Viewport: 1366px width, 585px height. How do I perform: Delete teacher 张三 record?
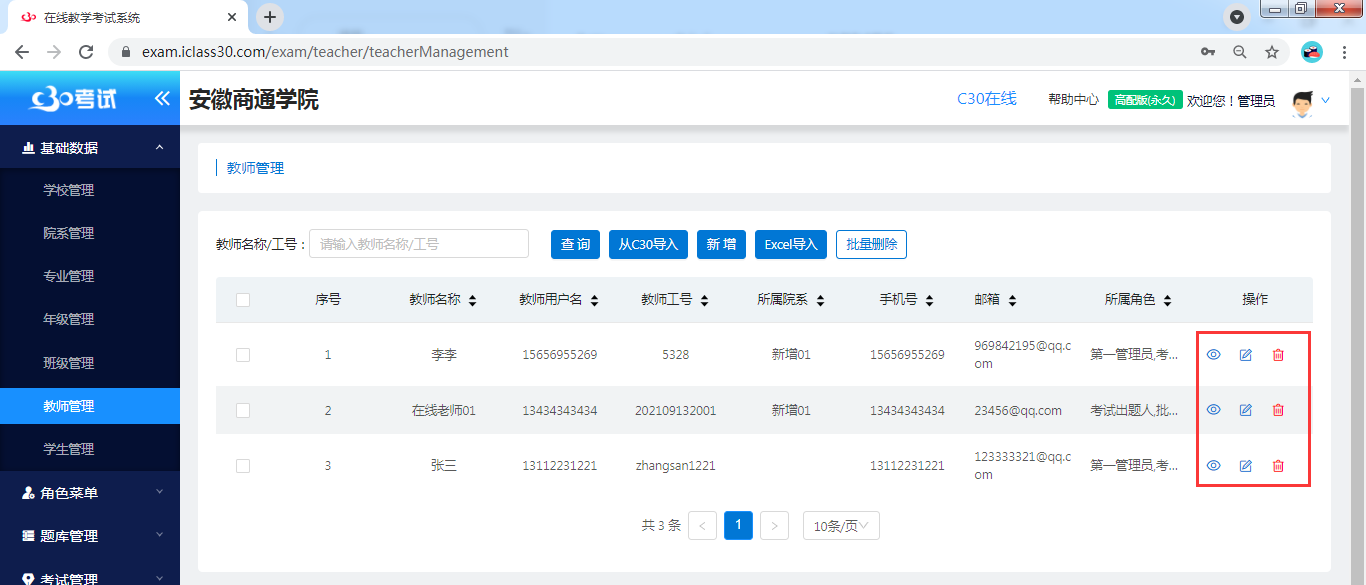coord(1278,466)
